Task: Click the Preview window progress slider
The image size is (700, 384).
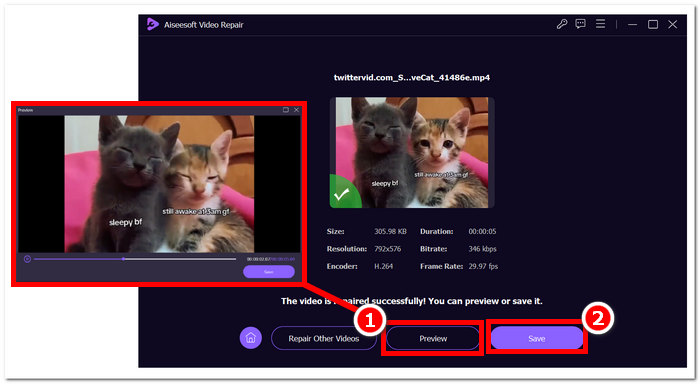Action: (x=135, y=259)
